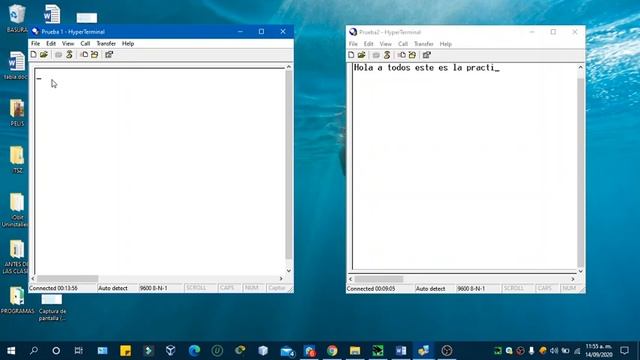The height and width of the screenshot is (360, 640).
Task: Click scroll up arrow in Prueba 1 terminal
Action: (x=289, y=67)
